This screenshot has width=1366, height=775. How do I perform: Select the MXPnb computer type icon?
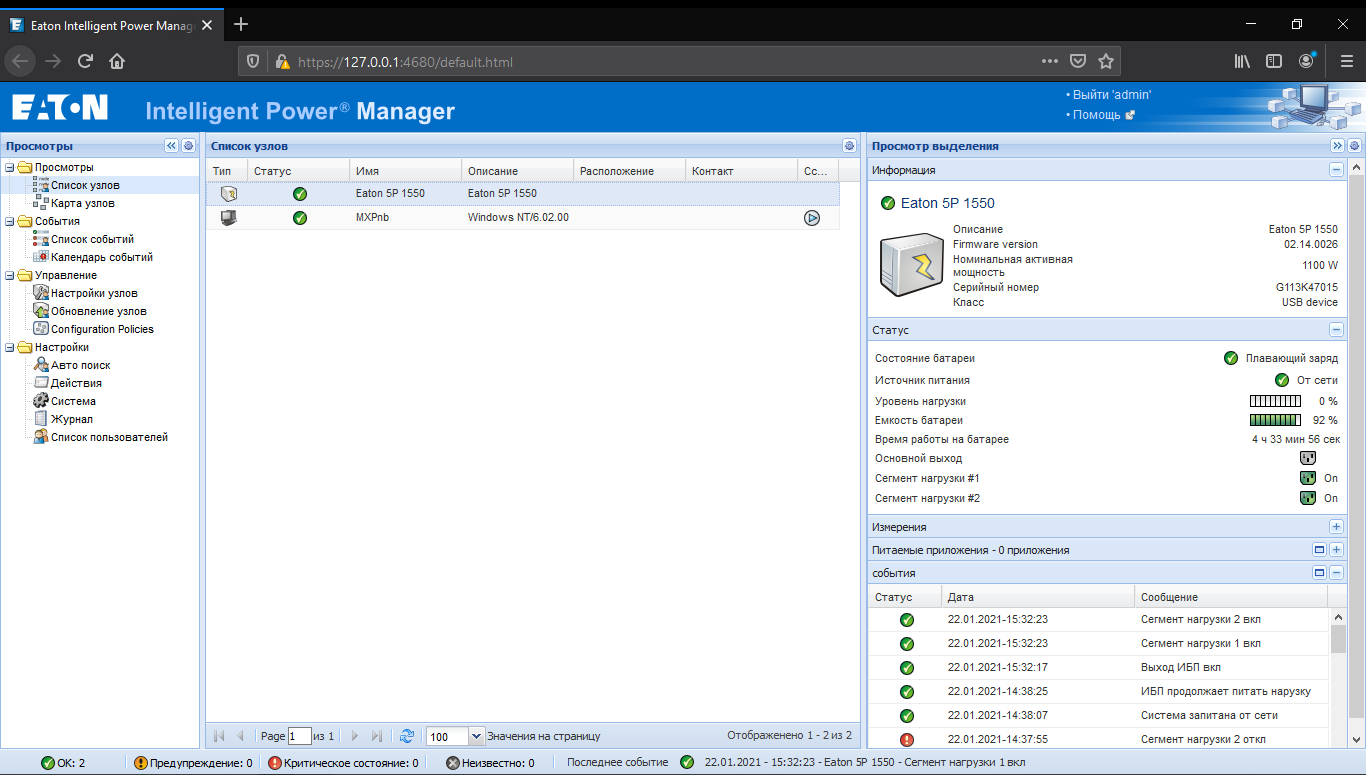coord(229,217)
